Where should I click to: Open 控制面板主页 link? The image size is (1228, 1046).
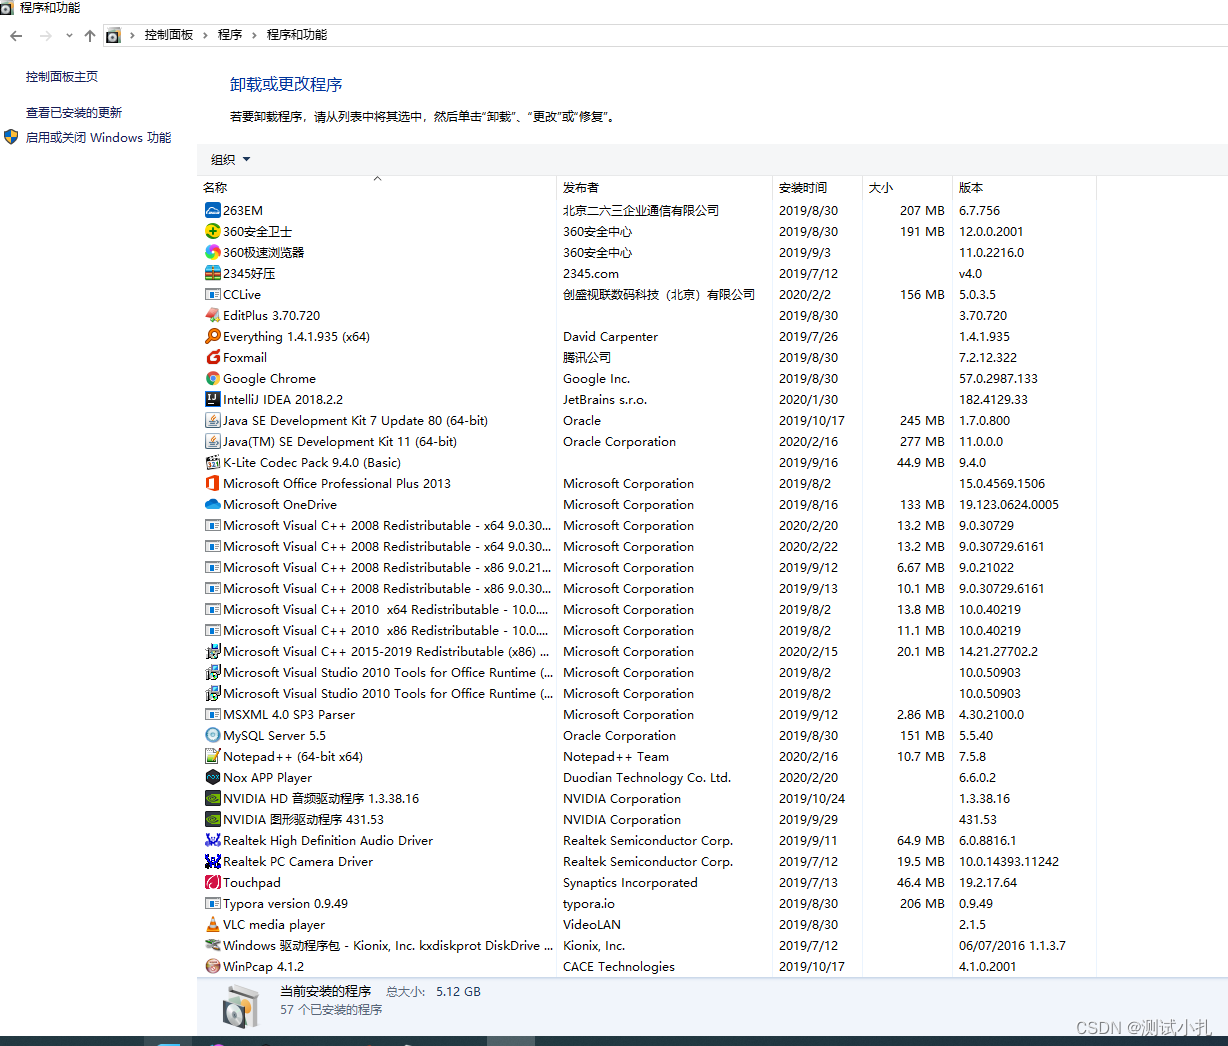pyautogui.click(x=62, y=77)
